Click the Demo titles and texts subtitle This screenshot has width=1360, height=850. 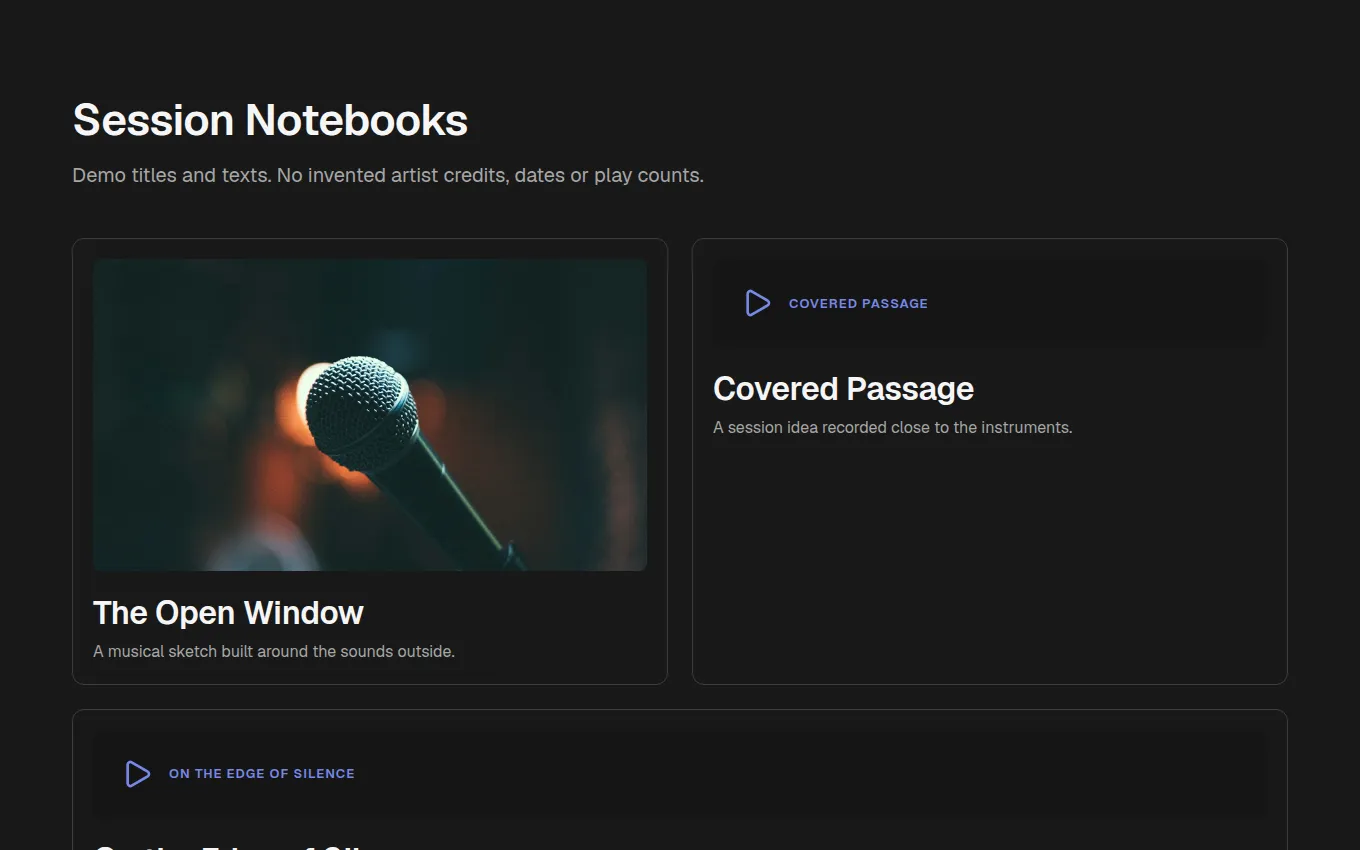(x=388, y=175)
